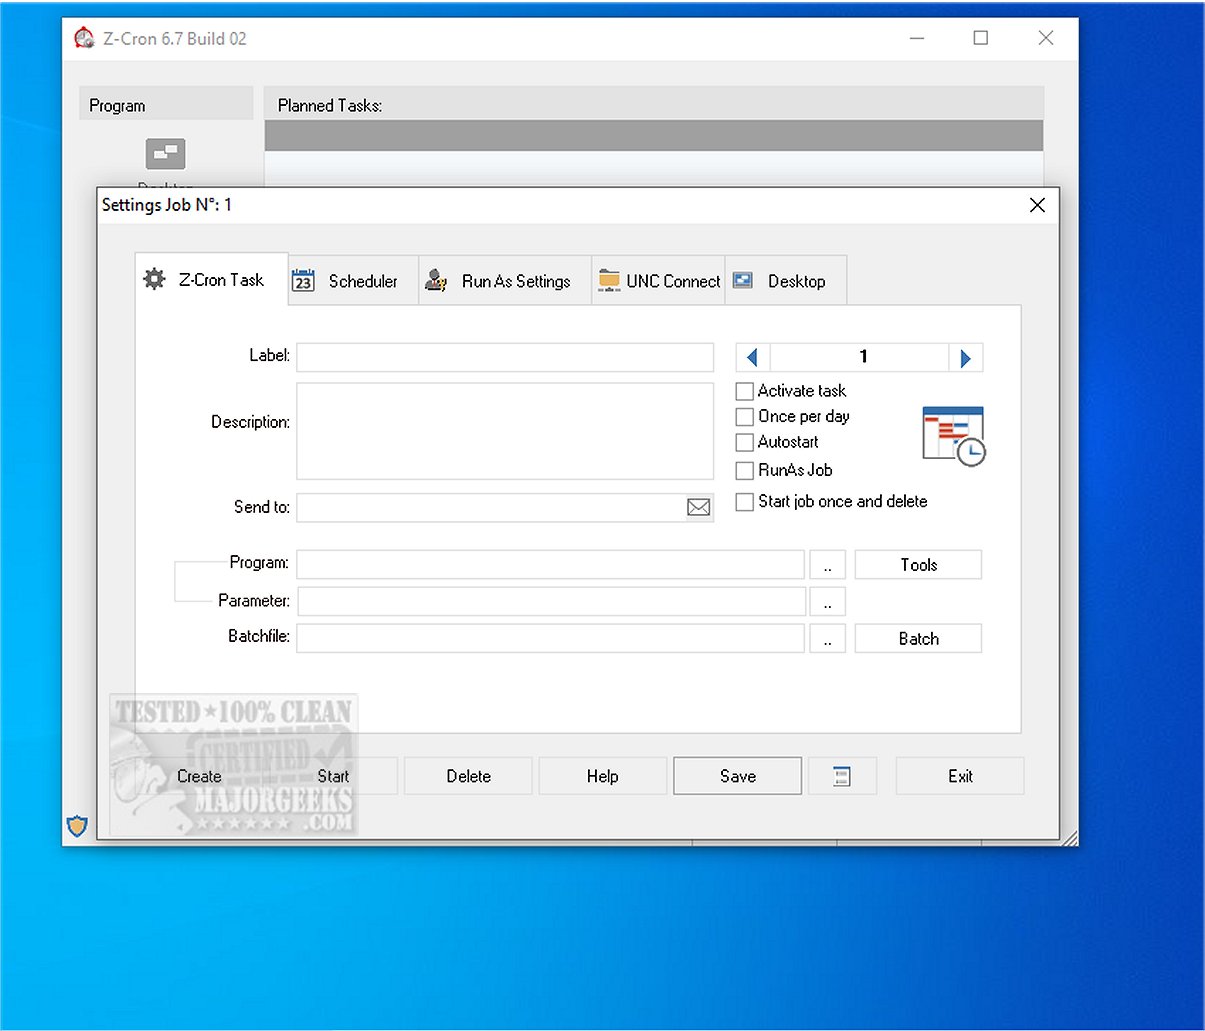Open browse button next to Parameter
Screen dimensions: 1205x1031
[x=828, y=602]
